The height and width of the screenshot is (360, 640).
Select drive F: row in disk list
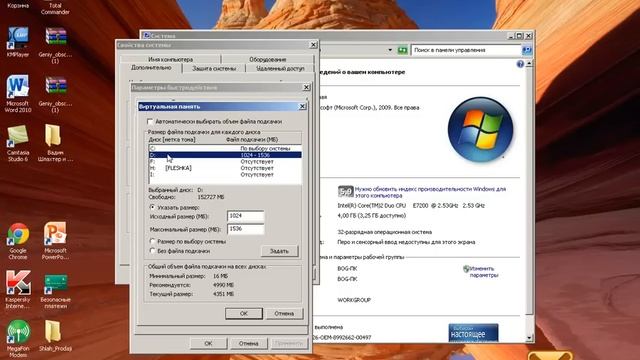[x=225, y=161]
